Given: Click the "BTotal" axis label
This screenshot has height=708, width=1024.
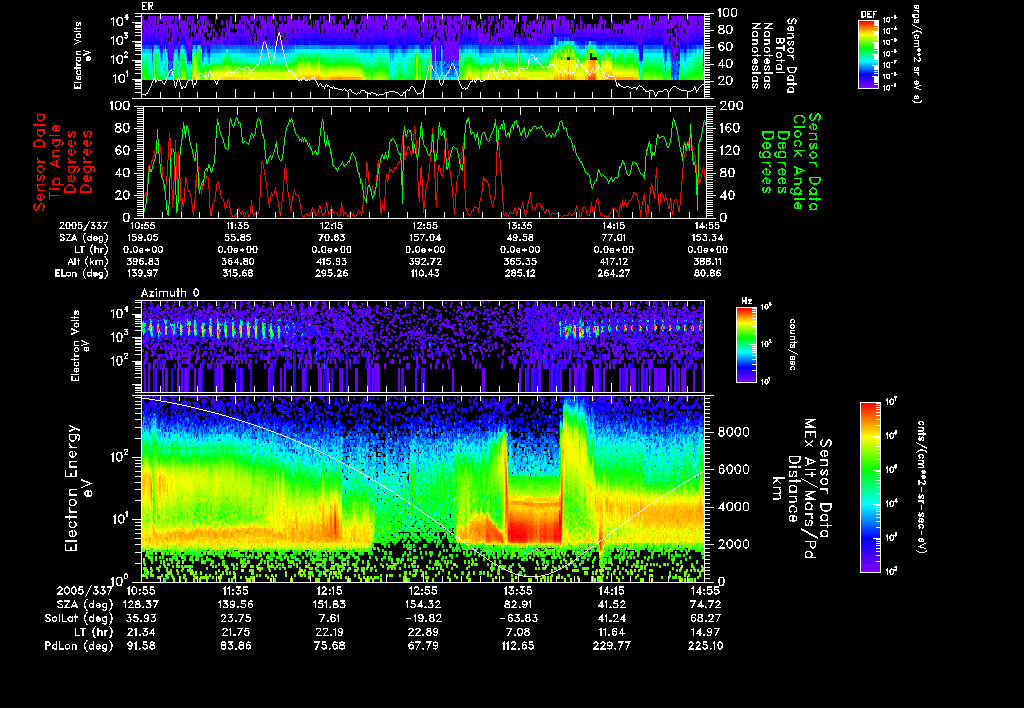Looking at the screenshot, I should coord(780,56).
